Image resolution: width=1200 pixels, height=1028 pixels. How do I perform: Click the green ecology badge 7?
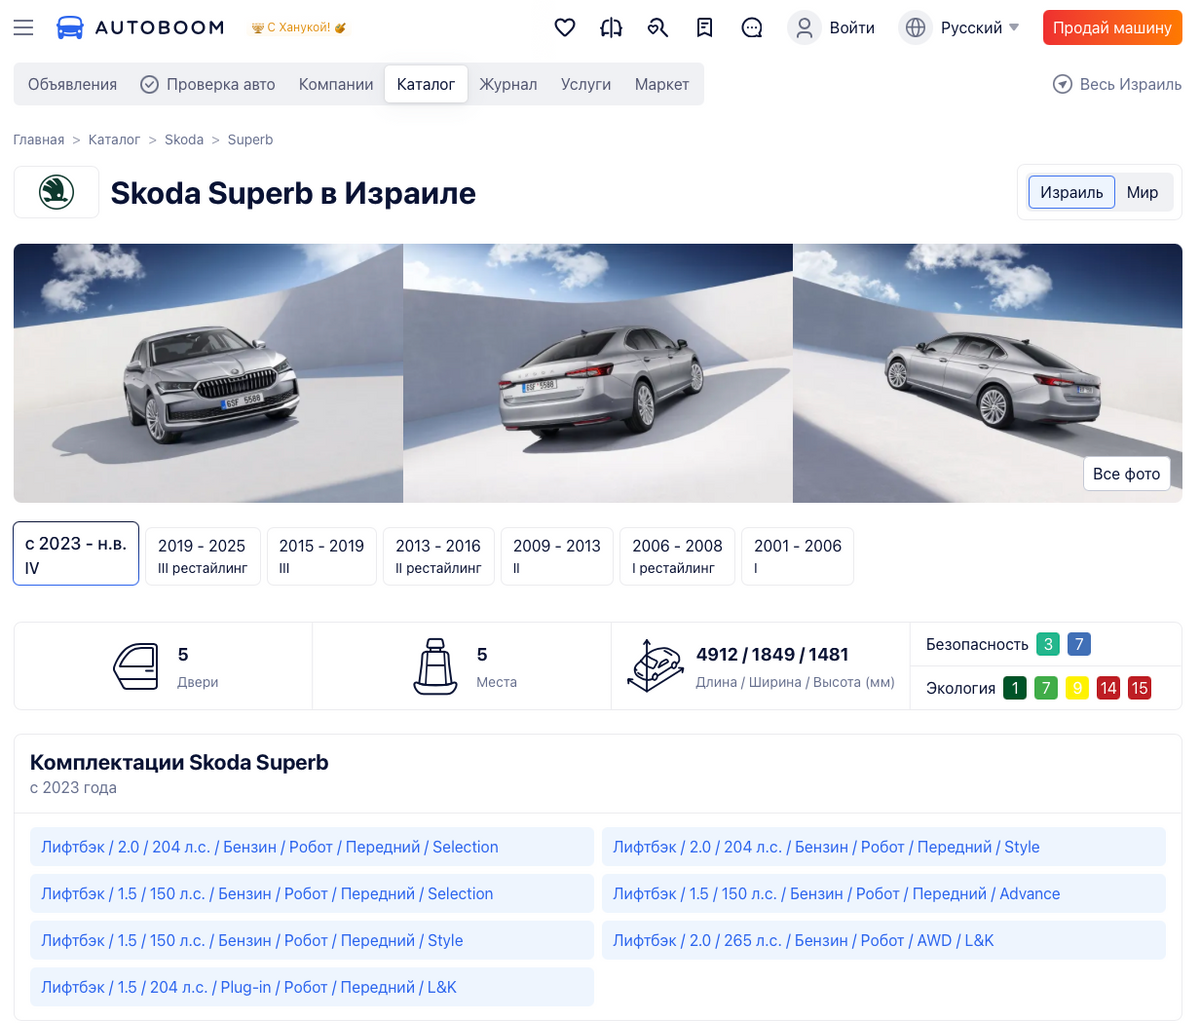click(1046, 688)
